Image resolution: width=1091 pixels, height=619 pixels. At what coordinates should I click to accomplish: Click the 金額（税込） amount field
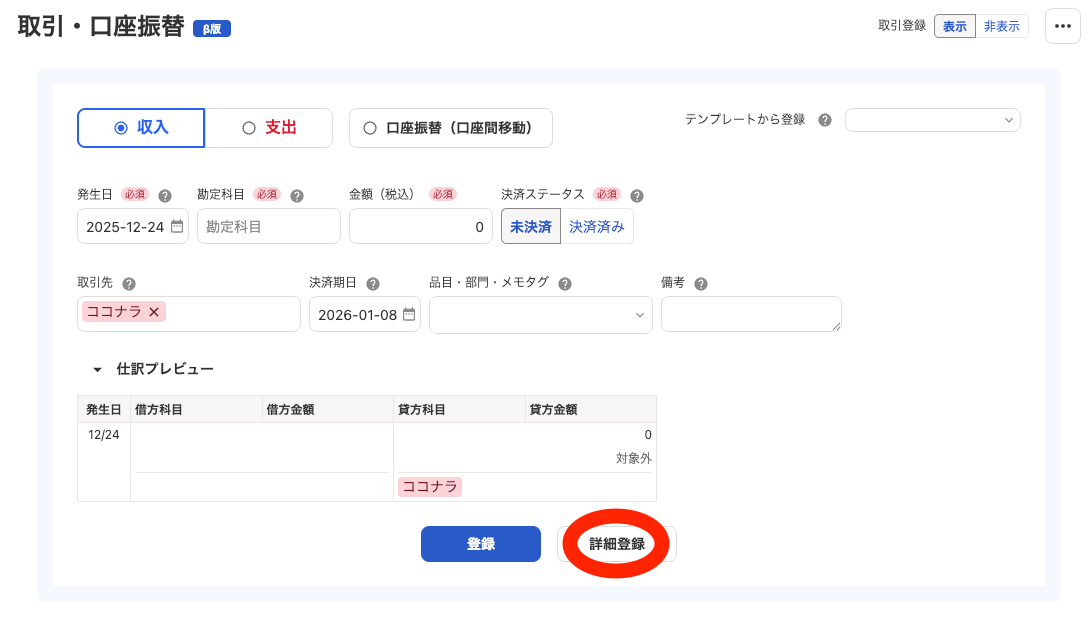tap(420, 226)
